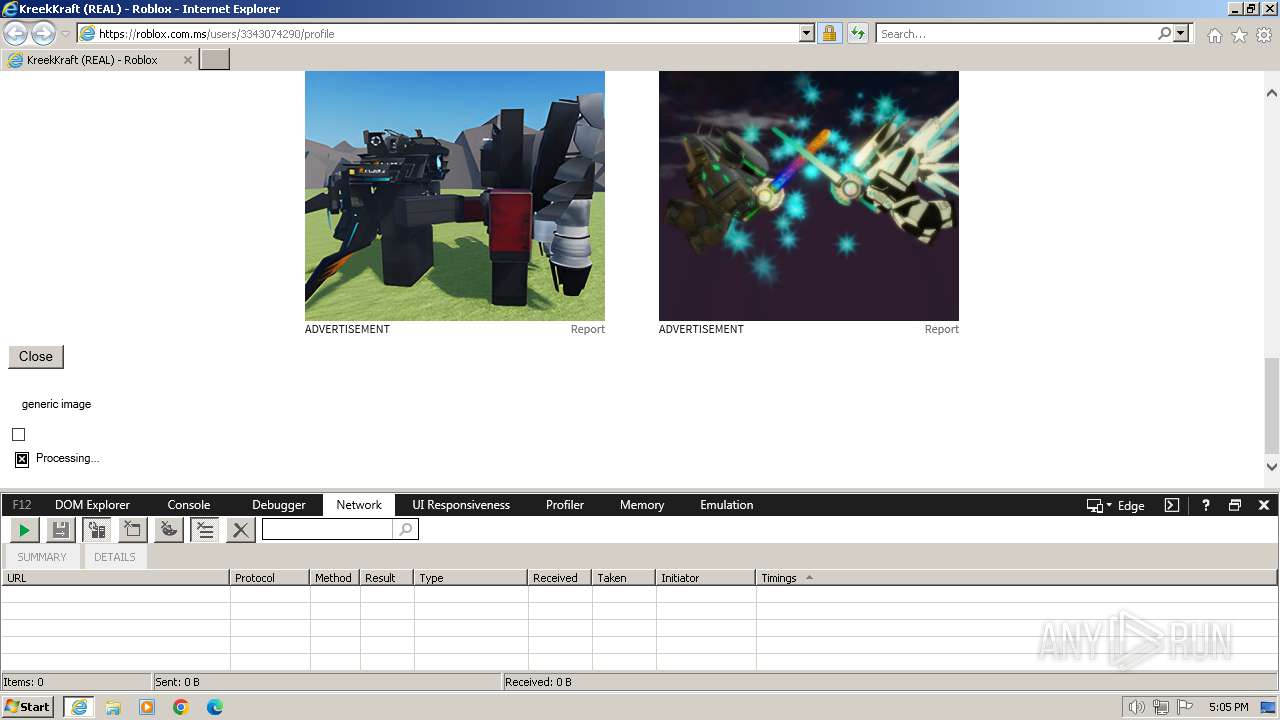The width and height of the screenshot is (1280, 720).
Task: Click the clear cookies icon in Network toolbar
Action: point(169,530)
